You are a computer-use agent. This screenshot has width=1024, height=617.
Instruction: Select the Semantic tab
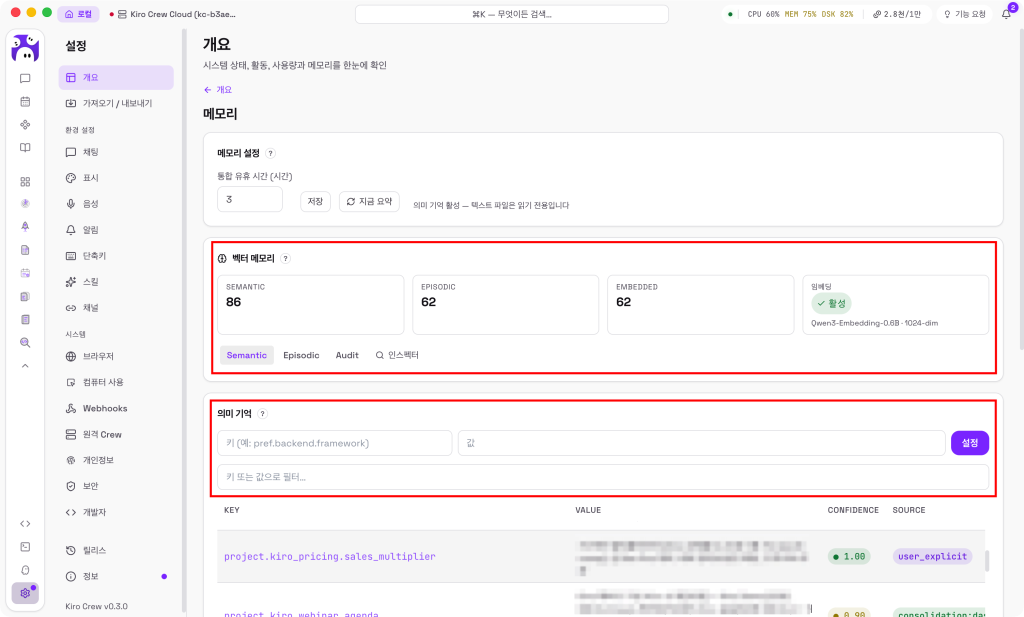point(246,355)
